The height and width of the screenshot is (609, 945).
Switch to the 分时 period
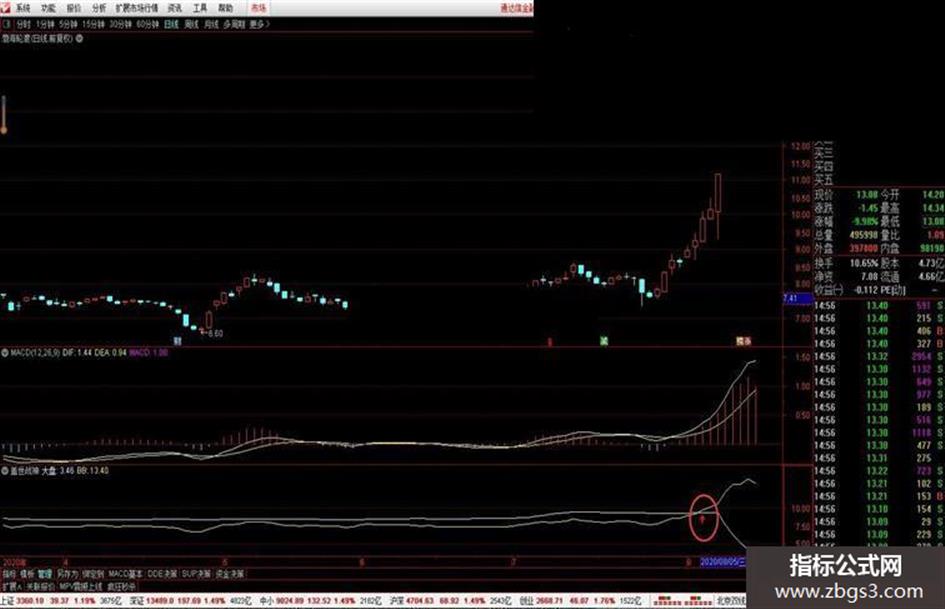pos(24,25)
